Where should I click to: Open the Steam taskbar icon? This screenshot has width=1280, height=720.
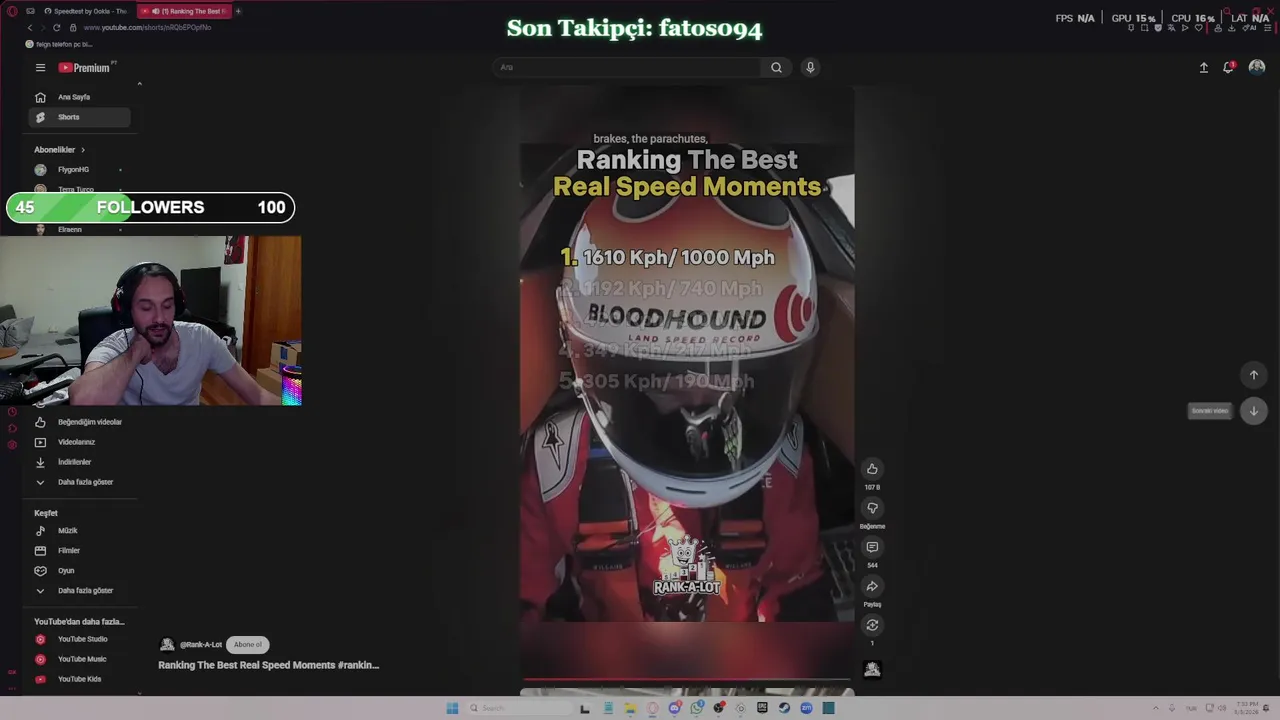(x=784, y=708)
